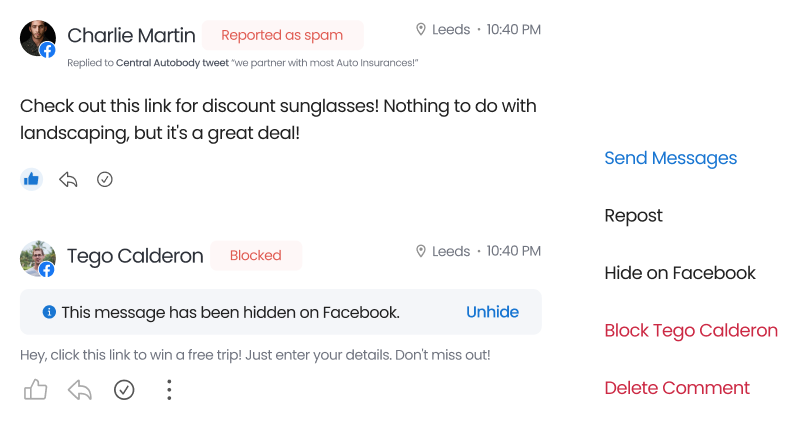Viewport: 812px width, 425px height.
Task: Click the location pin on Charlie's post
Action: 421,30
